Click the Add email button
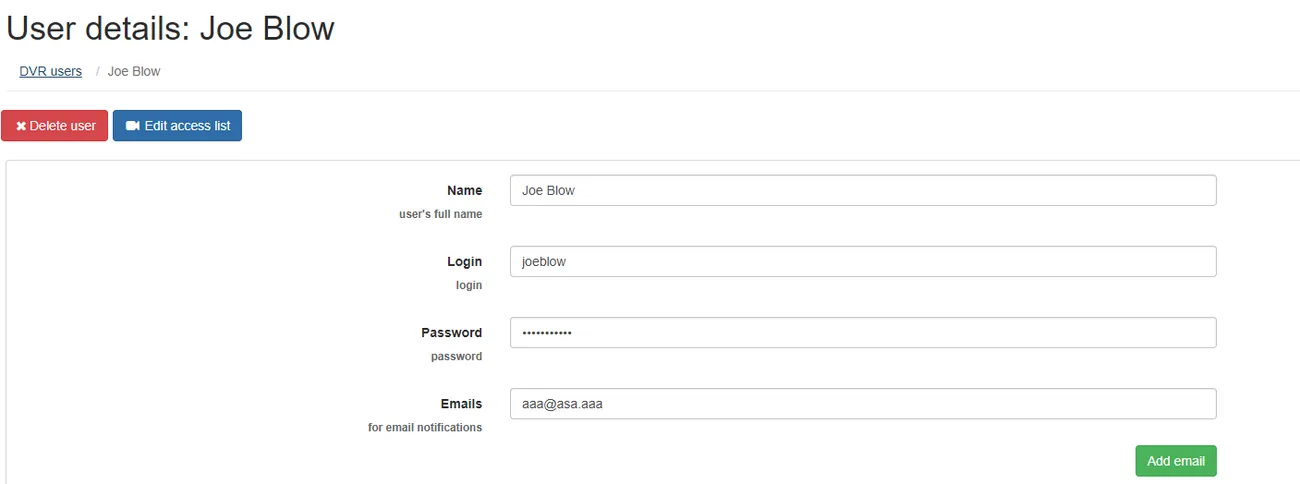The width and height of the screenshot is (1300, 484). (1176, 461)
